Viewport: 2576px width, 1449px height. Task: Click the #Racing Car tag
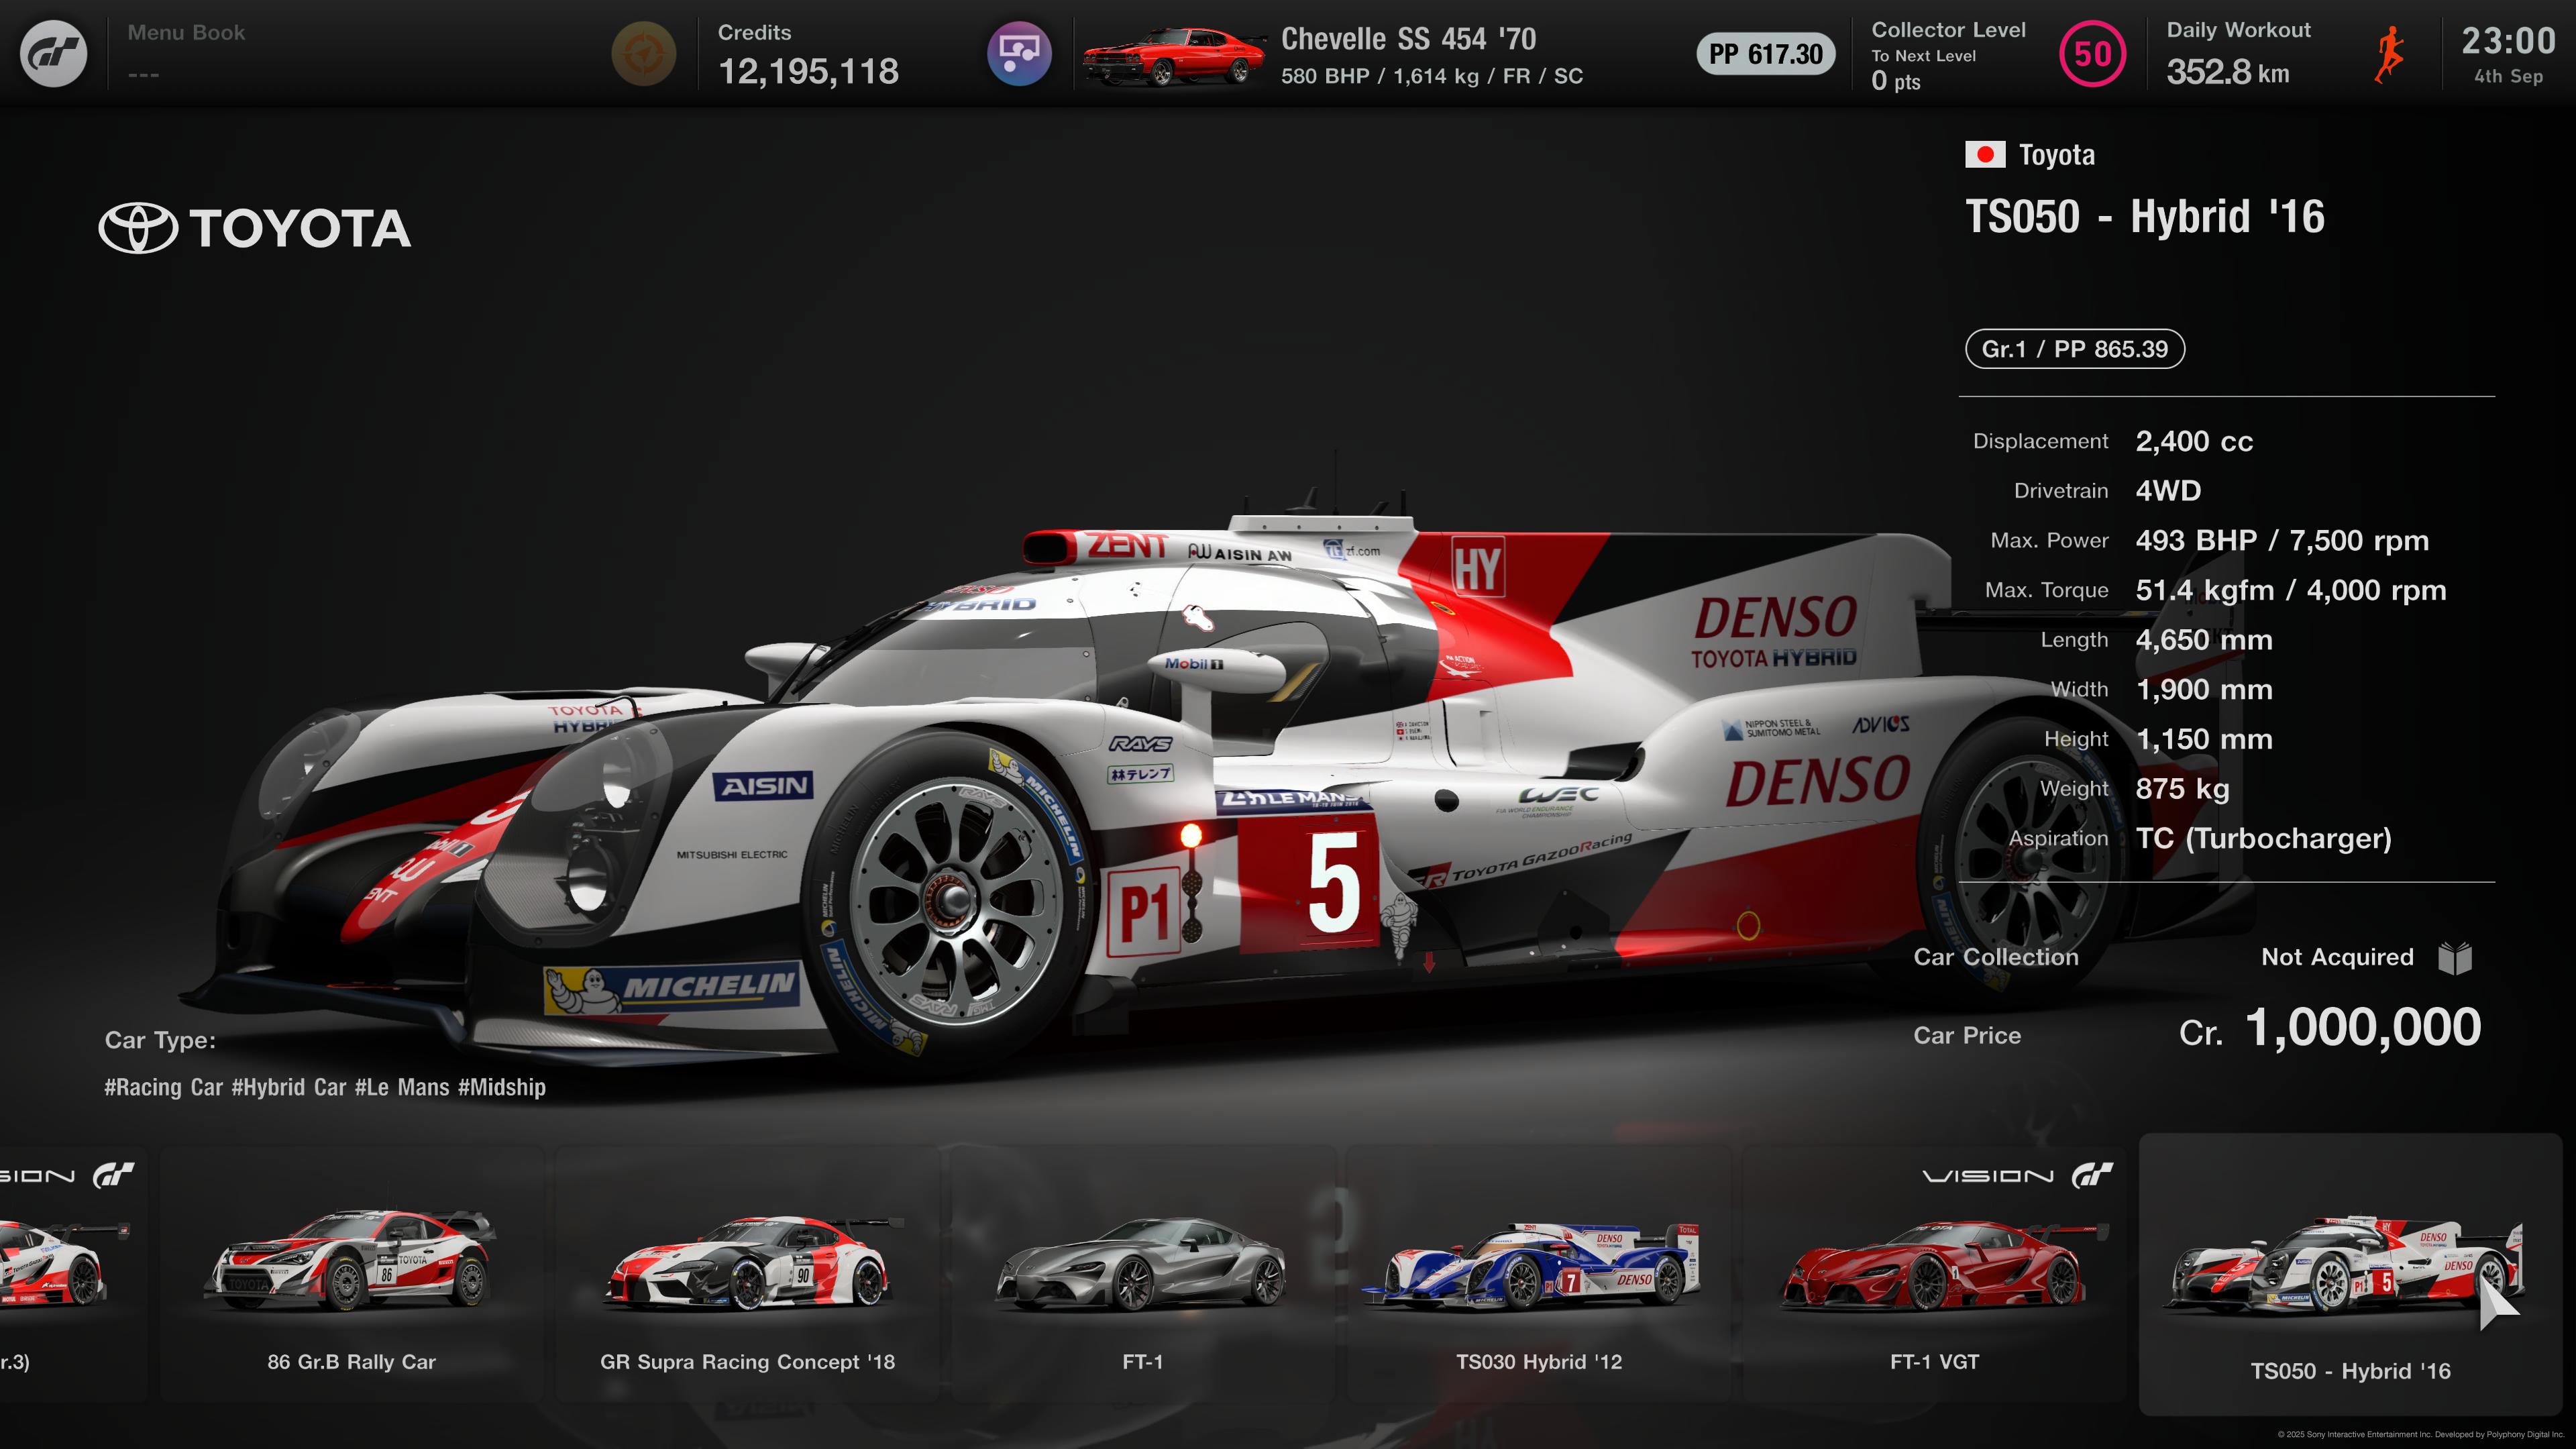(163, 1087)
